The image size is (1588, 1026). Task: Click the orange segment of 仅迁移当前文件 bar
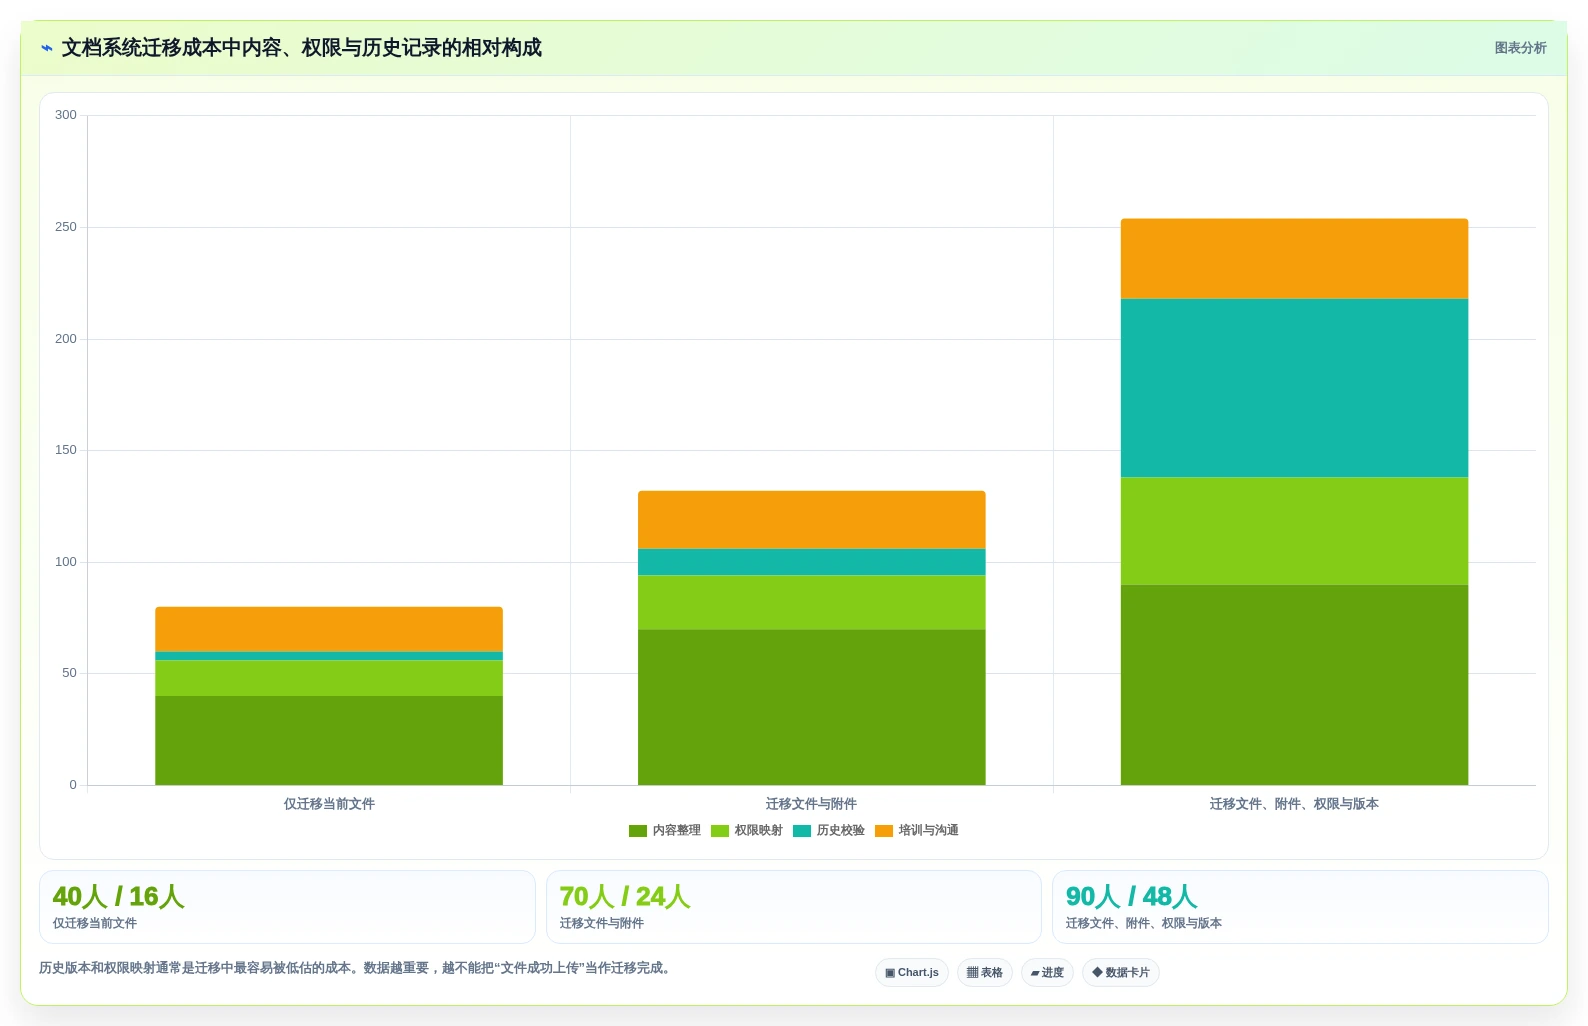click(x=329, y=629)
